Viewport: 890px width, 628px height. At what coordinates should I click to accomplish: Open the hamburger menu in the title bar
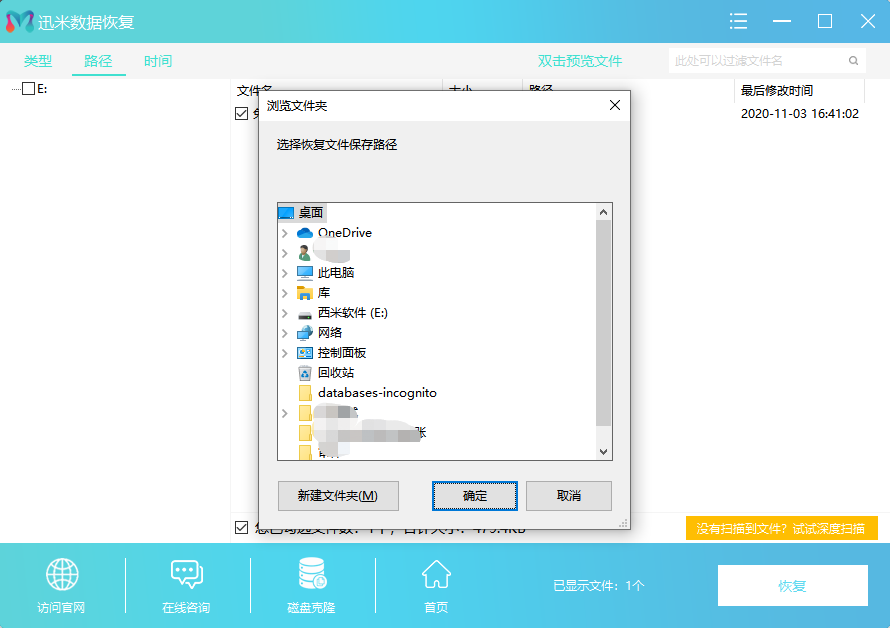point(738,21)
